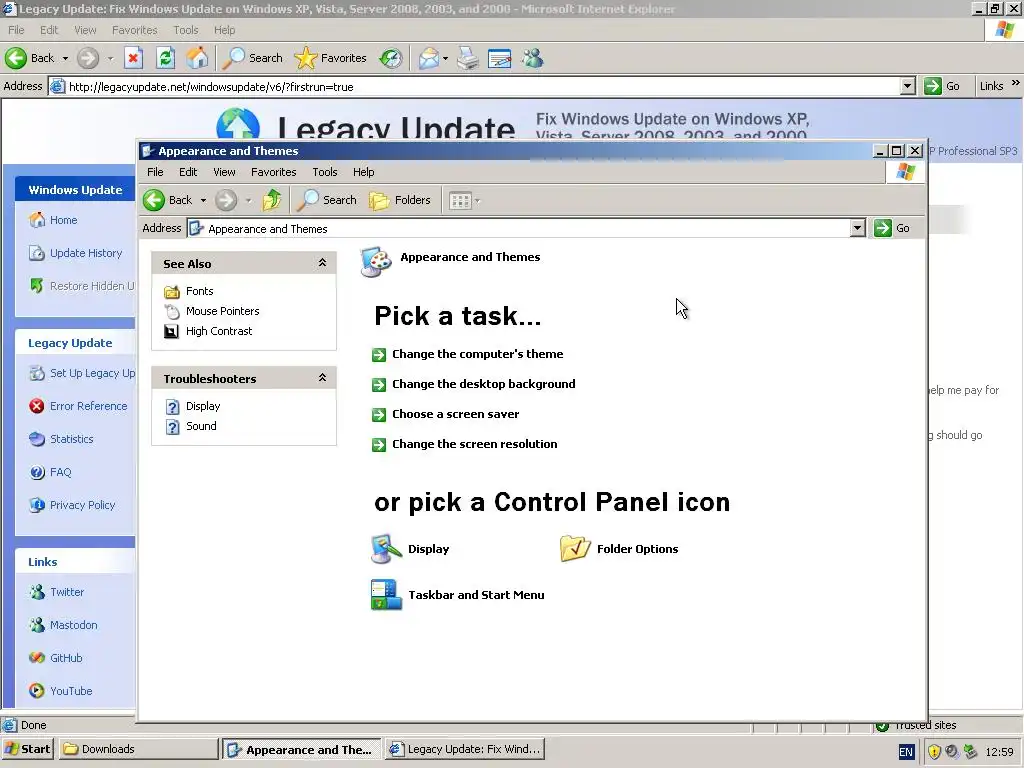Choose Change the computer's theme task
1024x768 pixels.
(468, 354)
